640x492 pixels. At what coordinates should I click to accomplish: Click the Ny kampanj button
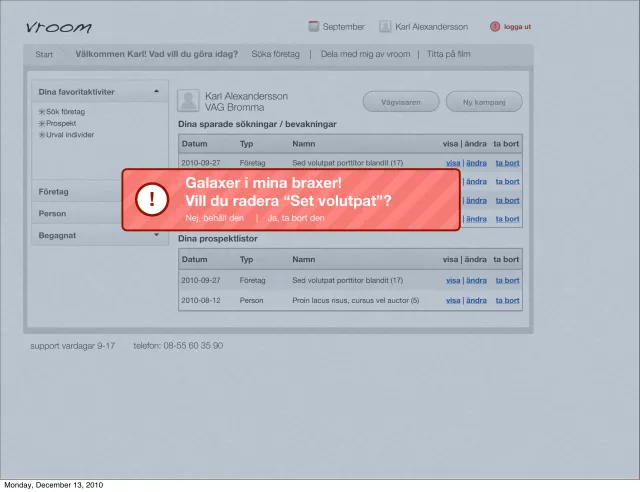484,102
